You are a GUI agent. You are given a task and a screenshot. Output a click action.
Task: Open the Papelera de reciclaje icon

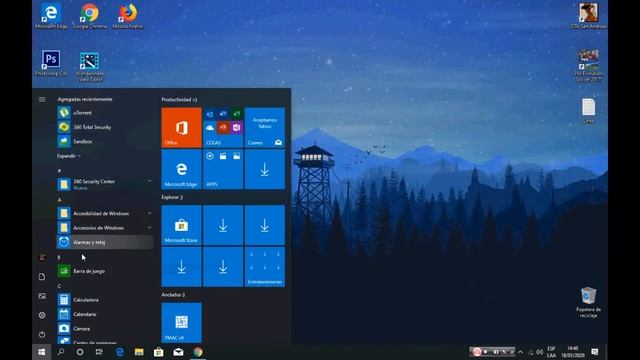coord(588,302)
